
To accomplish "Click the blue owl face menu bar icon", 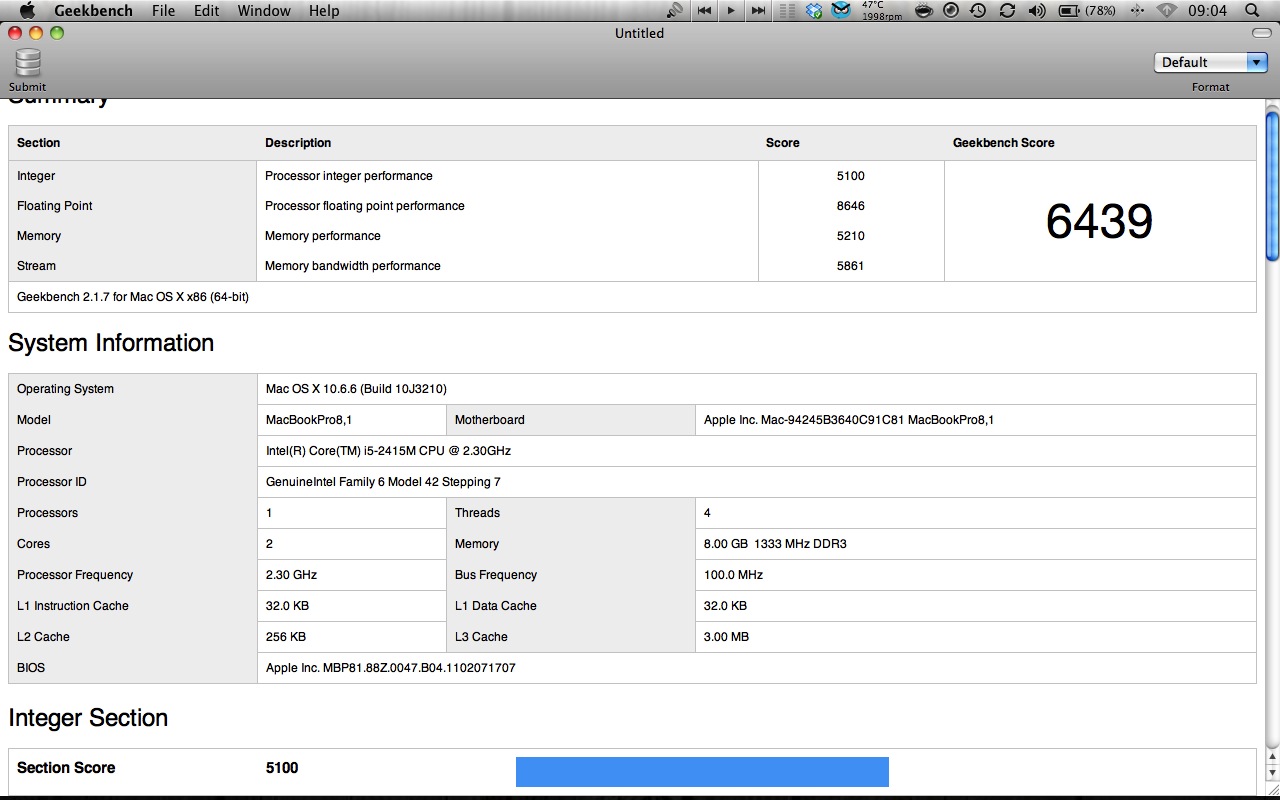I will tap(842, 10).
